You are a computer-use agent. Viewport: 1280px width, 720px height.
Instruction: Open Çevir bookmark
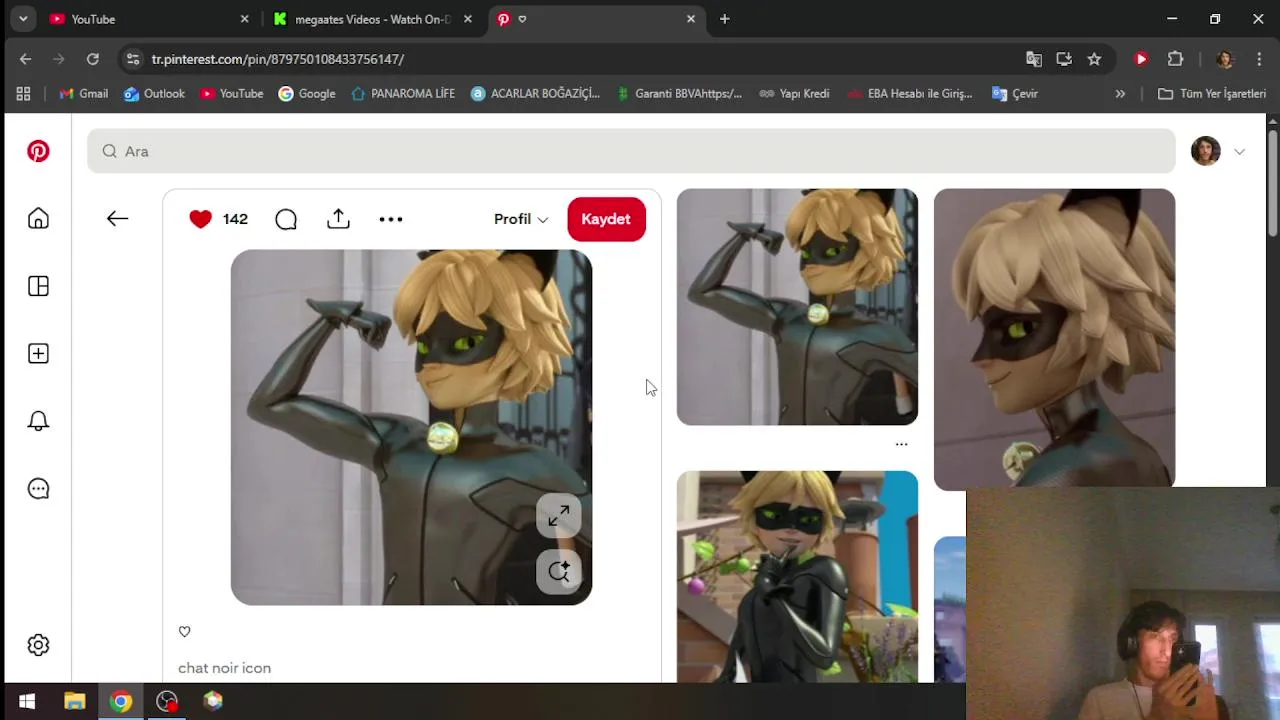(1014, 94)
